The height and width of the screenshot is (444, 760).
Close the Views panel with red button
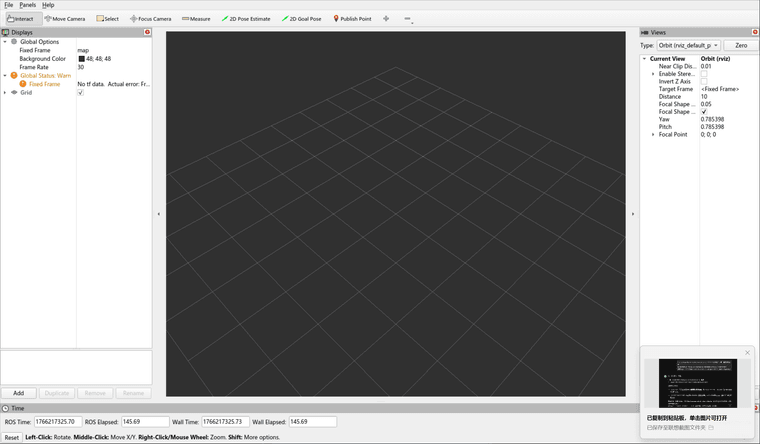pyautogui.click(x=755, y=32)
